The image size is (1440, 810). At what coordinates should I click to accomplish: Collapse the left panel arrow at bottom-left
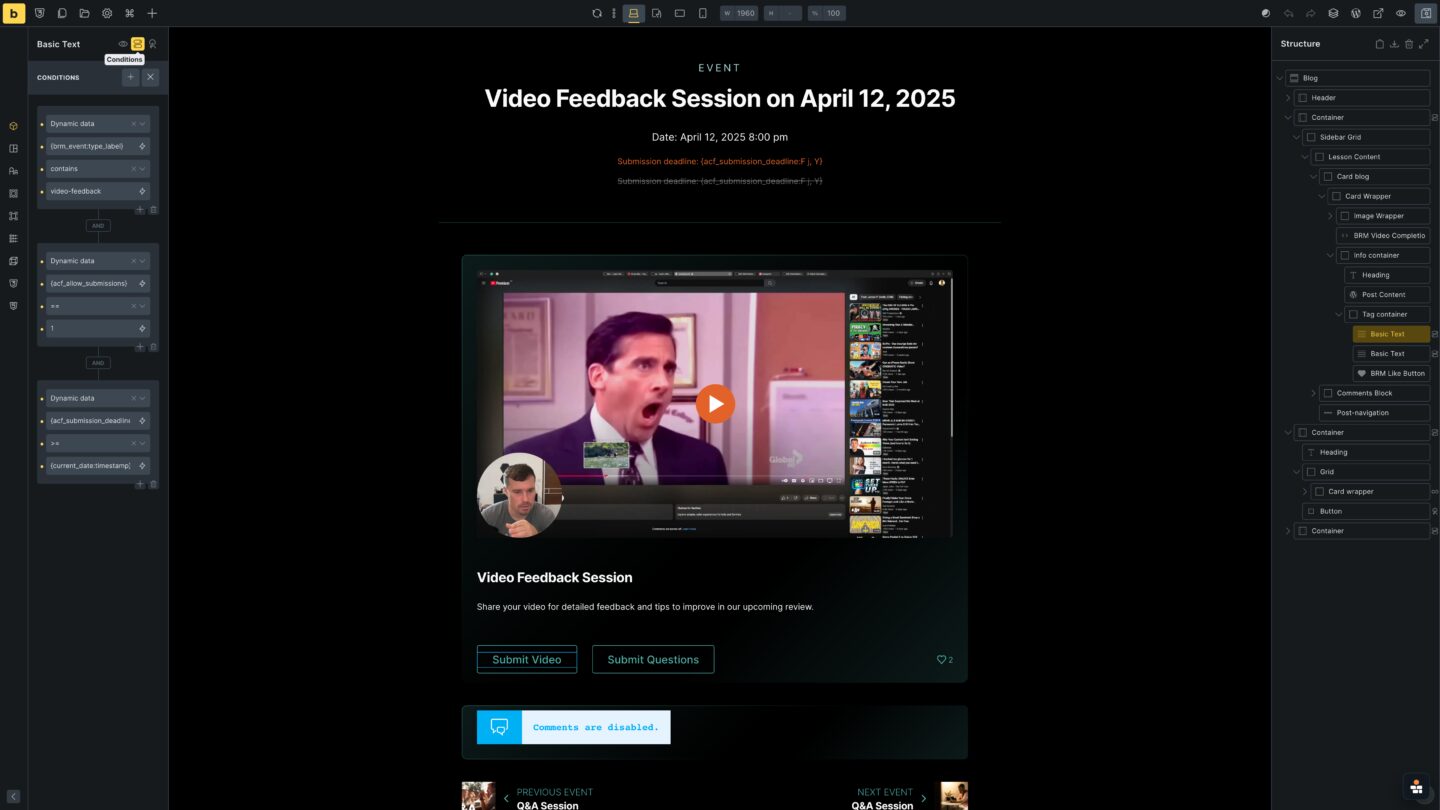coord(13,797)
